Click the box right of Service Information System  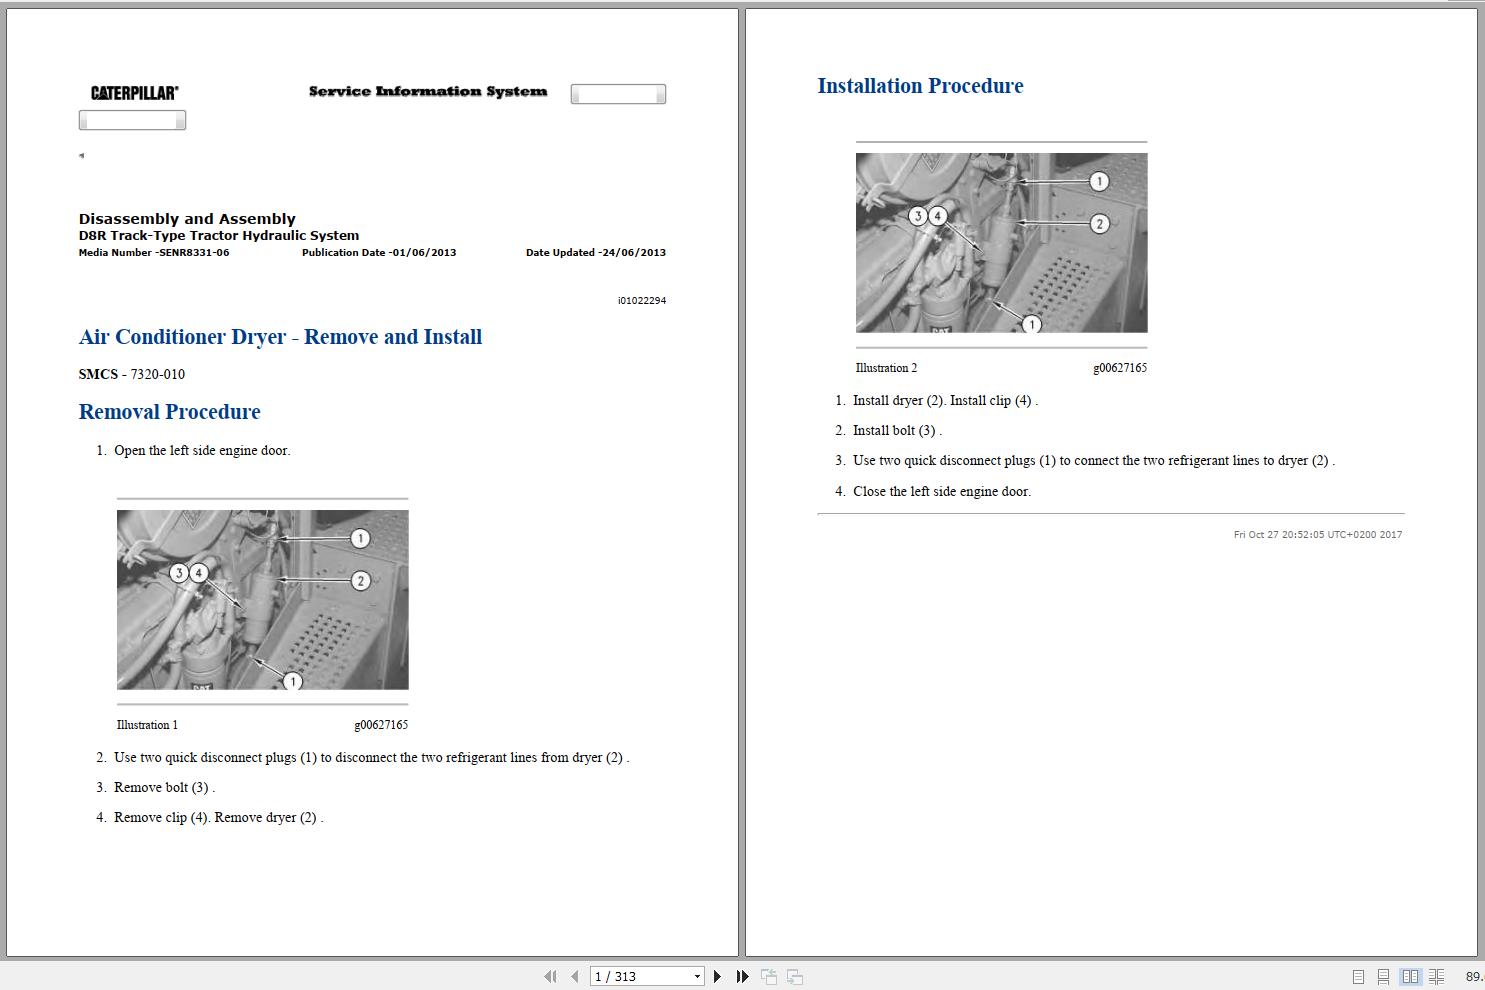(x=618, y=94)
